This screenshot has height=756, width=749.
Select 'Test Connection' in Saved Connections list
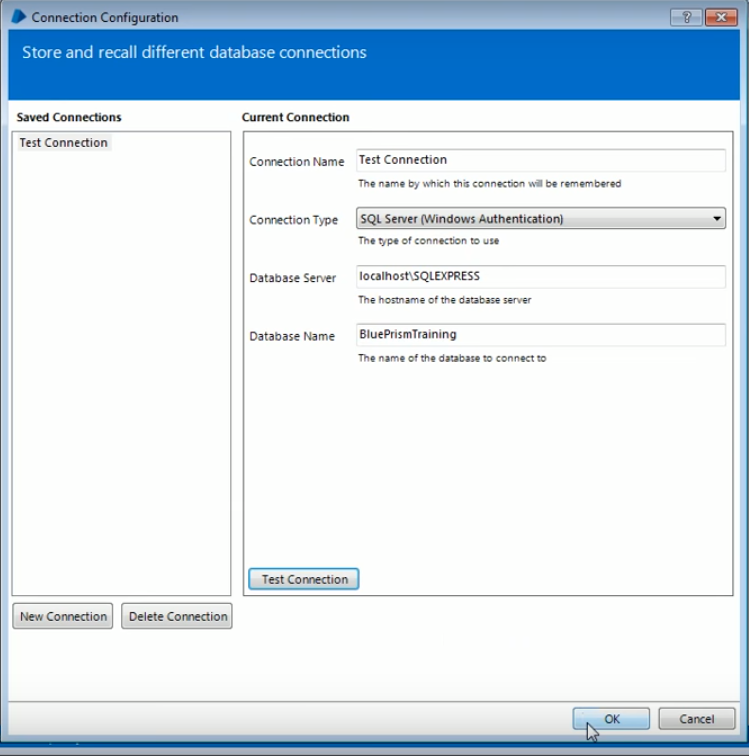63,143
